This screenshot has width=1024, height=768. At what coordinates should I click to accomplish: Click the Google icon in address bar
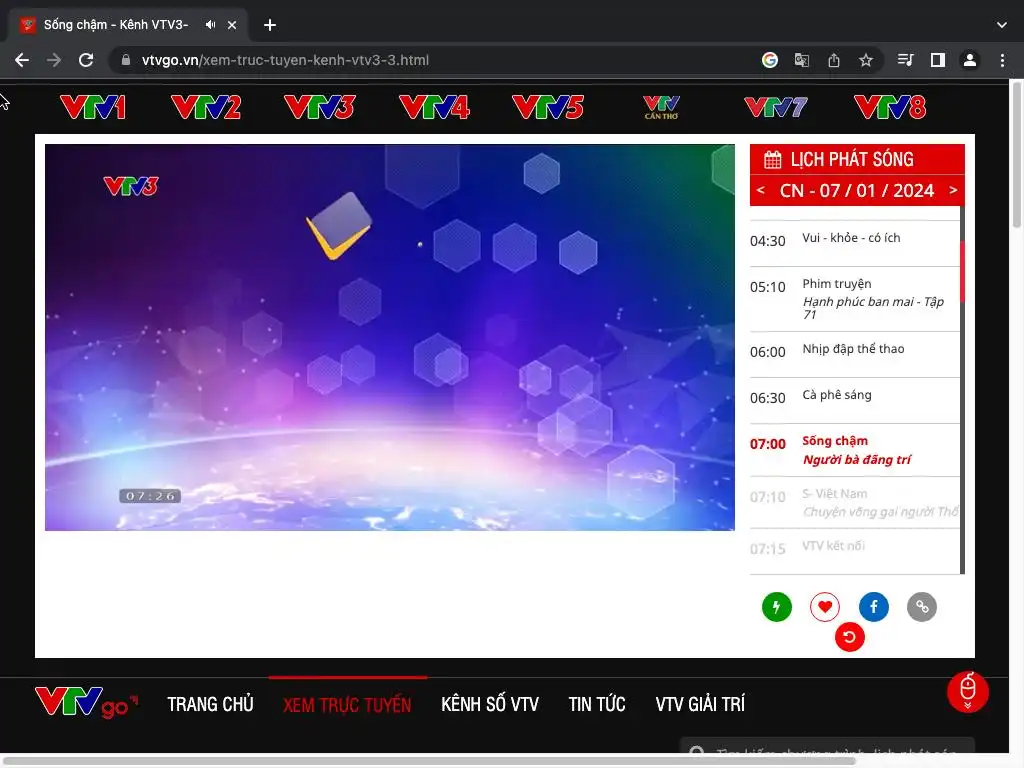[770, 60]
